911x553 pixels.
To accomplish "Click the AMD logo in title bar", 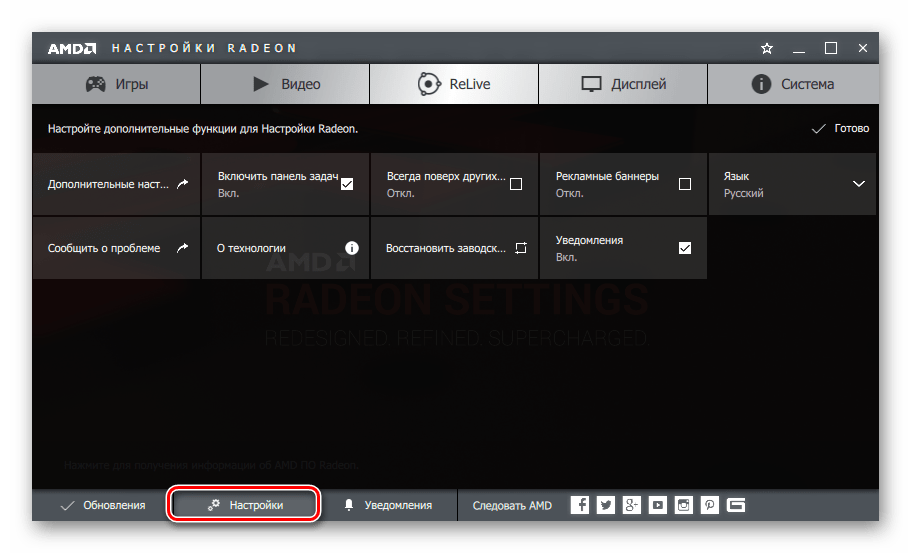I will (72, 48).
